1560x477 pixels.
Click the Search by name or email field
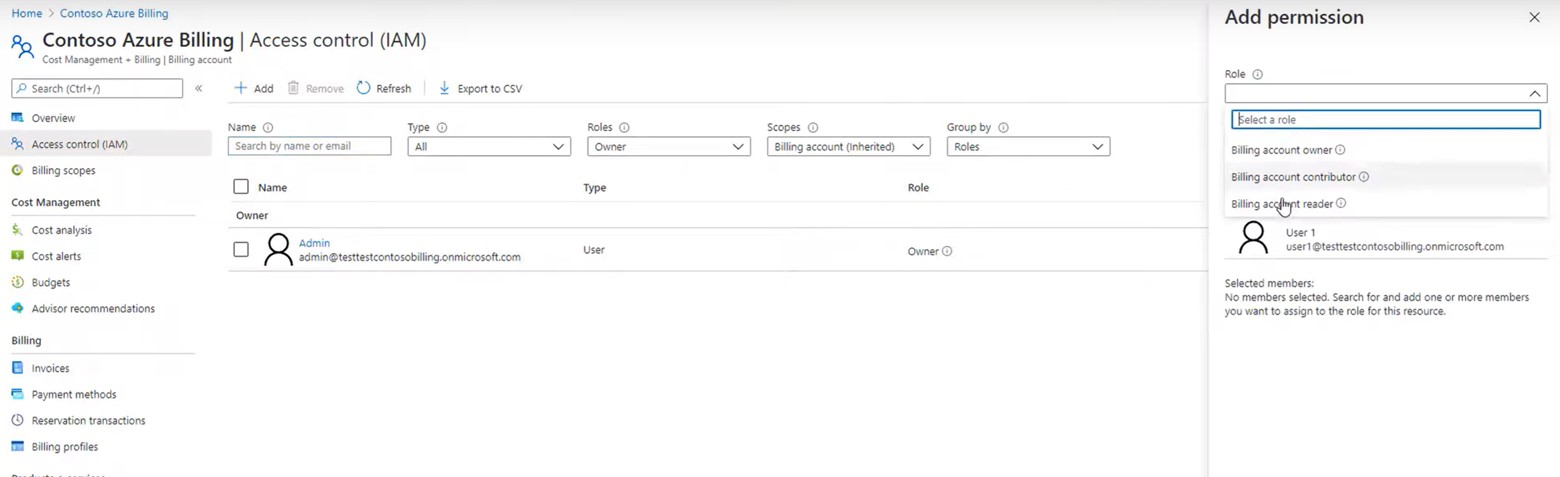(309, 146)
